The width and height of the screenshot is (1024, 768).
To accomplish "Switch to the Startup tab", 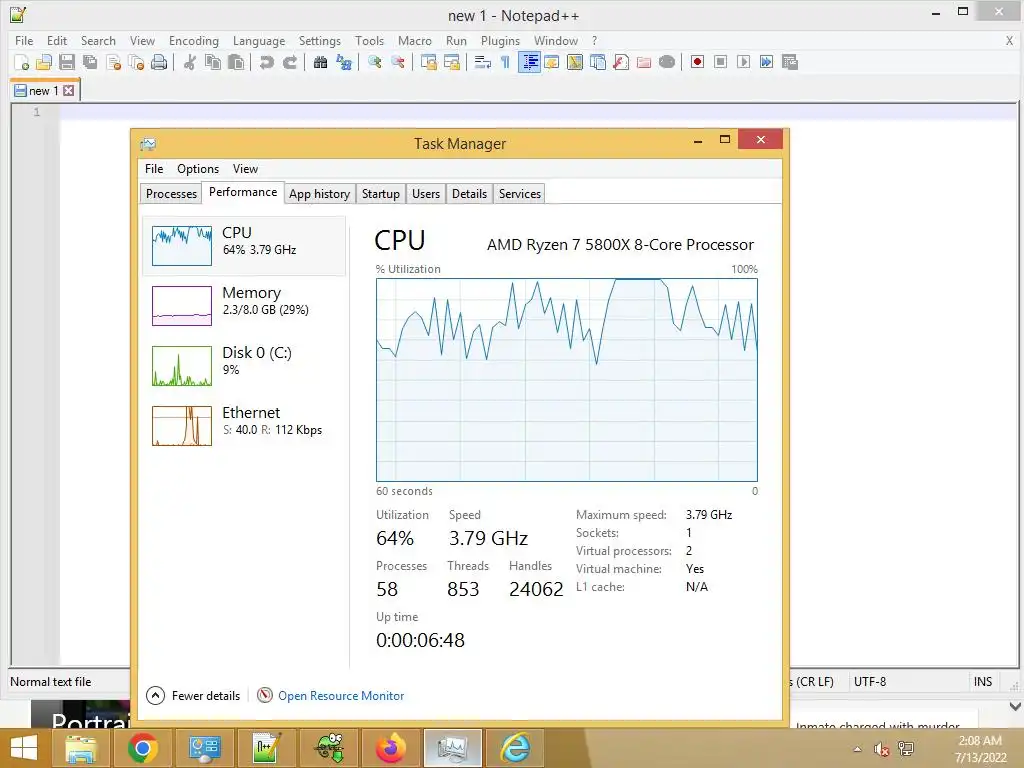I will (x=381, y=194).
